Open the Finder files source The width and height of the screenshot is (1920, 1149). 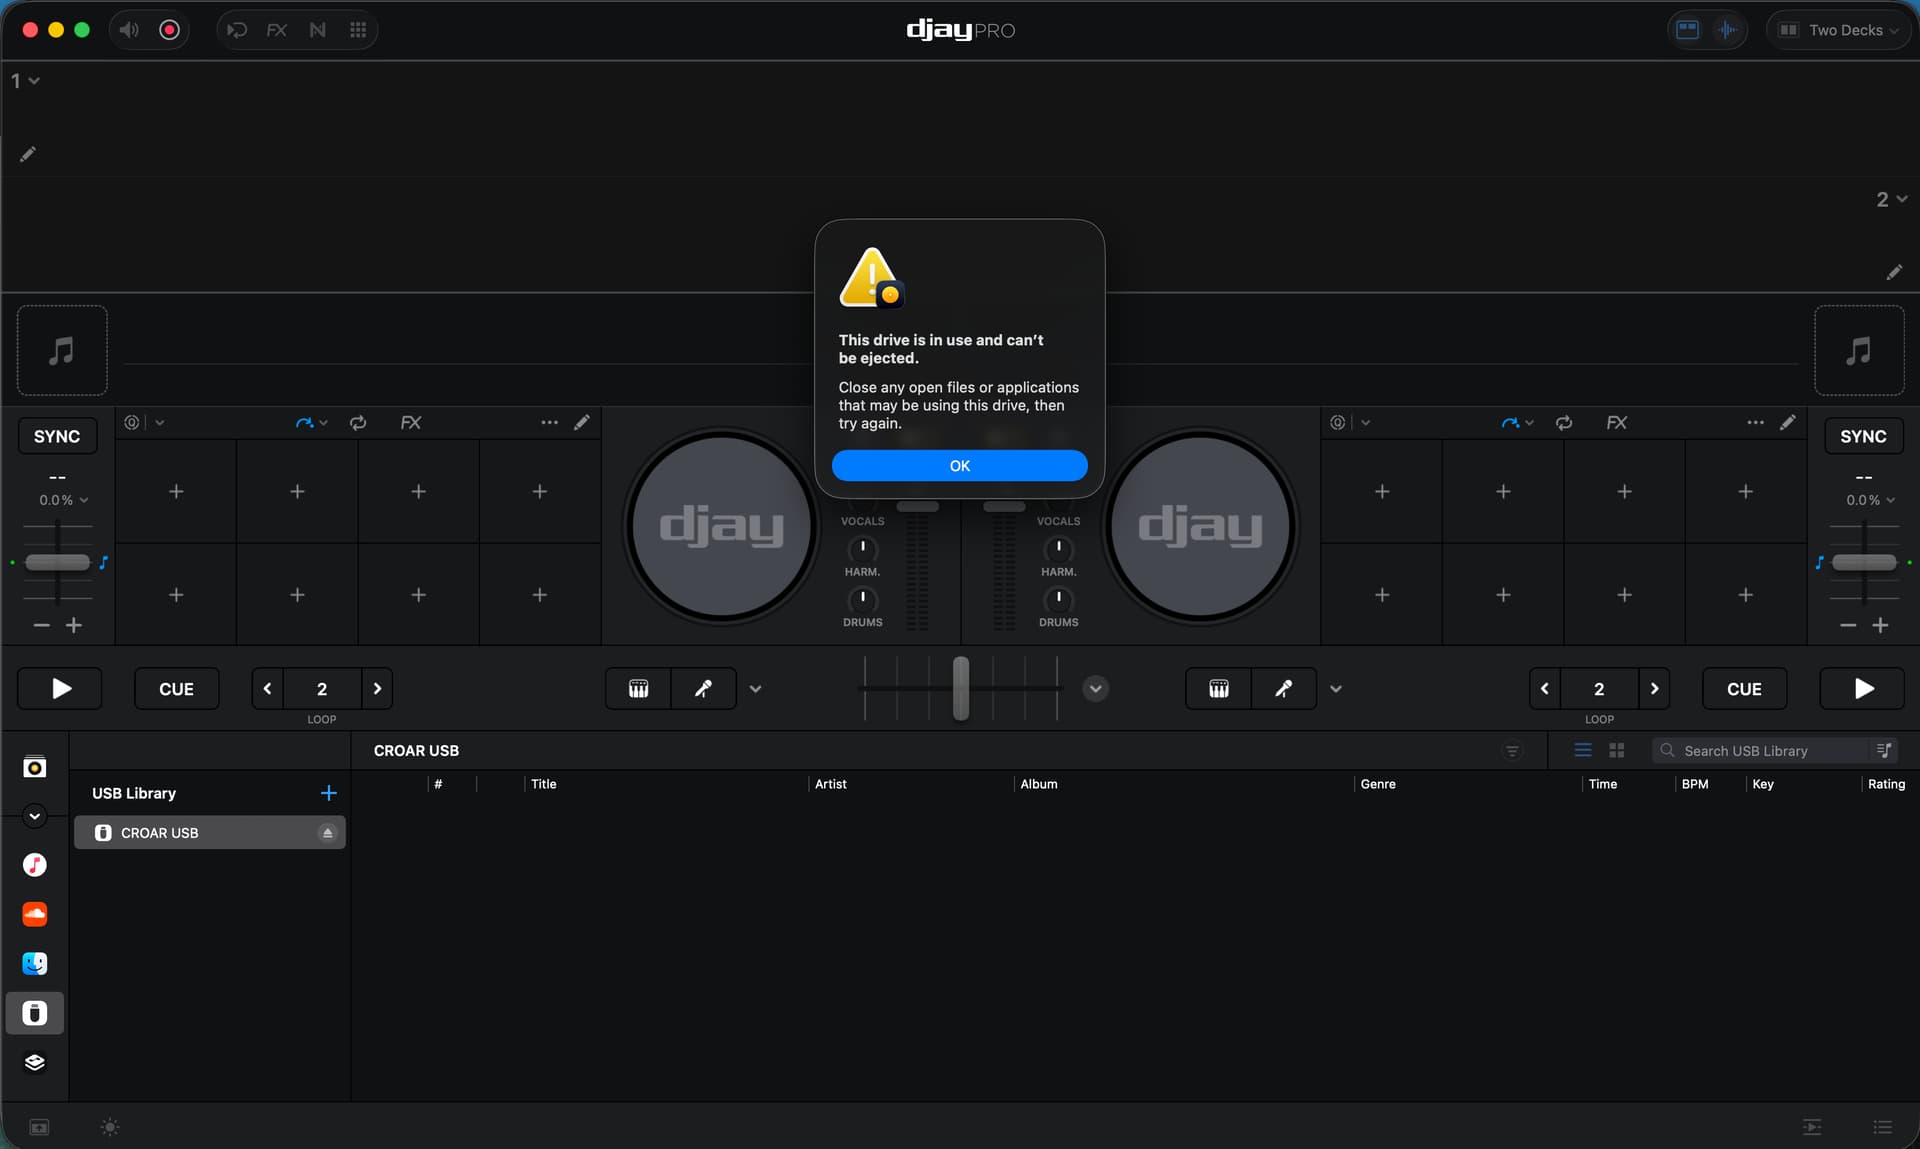pyautogui.click(x=35, y=963)
